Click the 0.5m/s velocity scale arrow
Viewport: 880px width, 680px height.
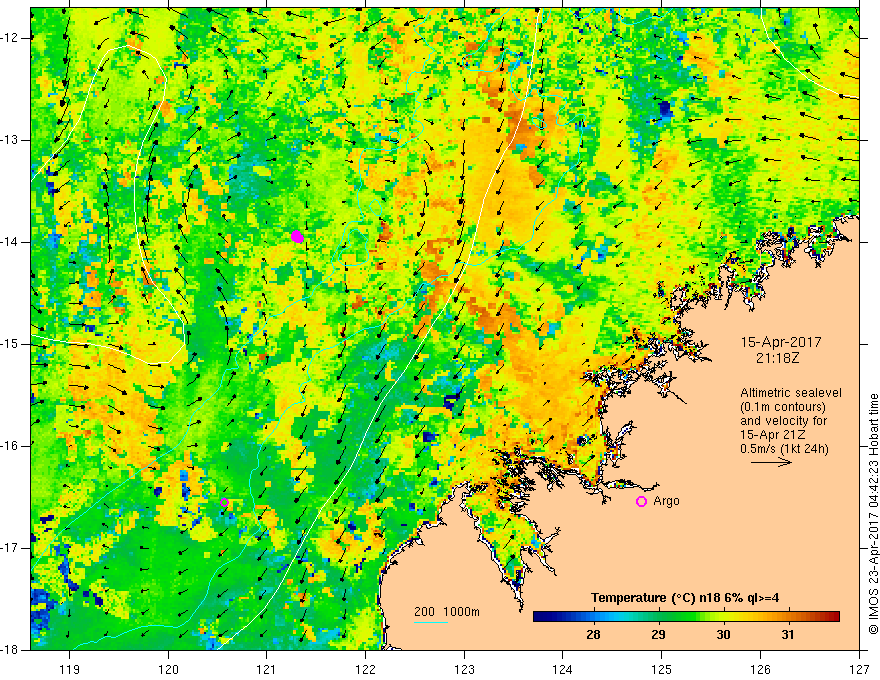771,462
